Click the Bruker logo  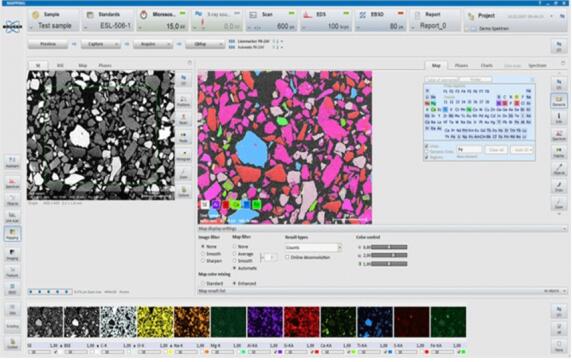12,27
